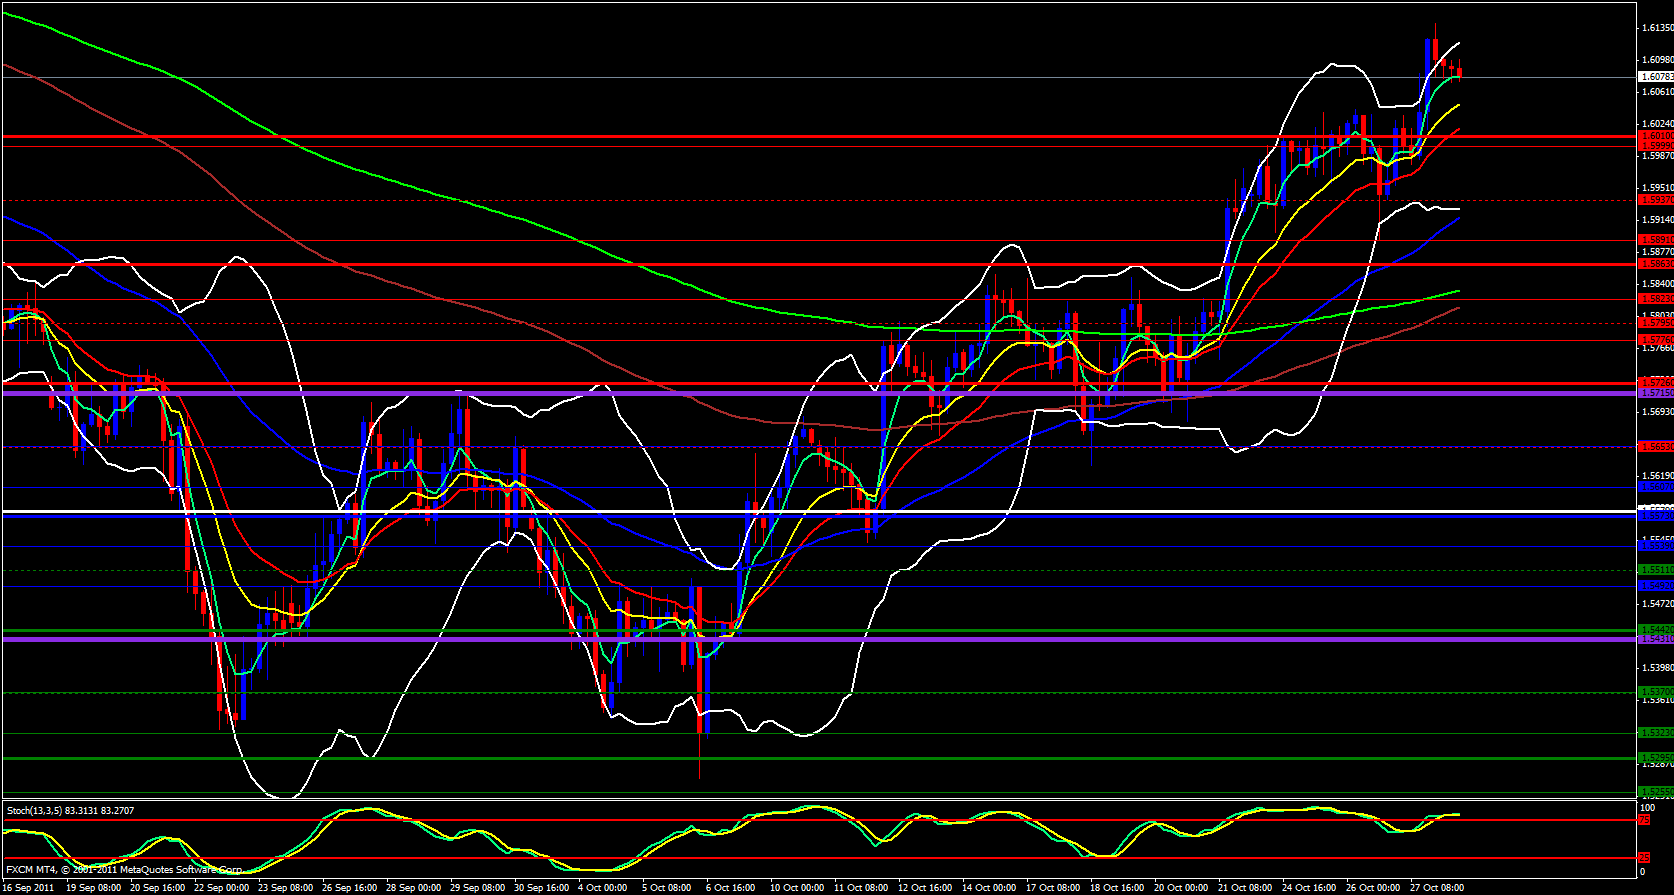Click the 26 Sep 16:00 time label
1674x895 pixels.
348,887
